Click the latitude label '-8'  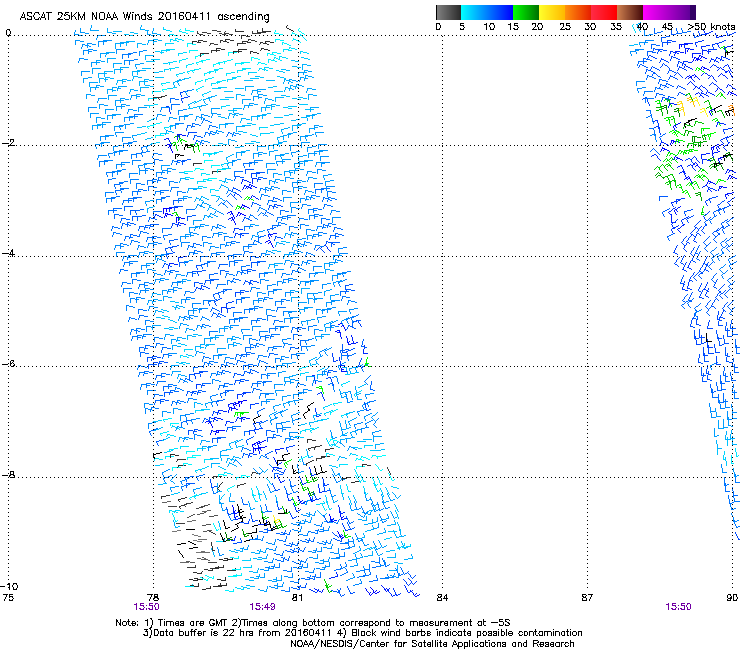(x=8, y=475)
